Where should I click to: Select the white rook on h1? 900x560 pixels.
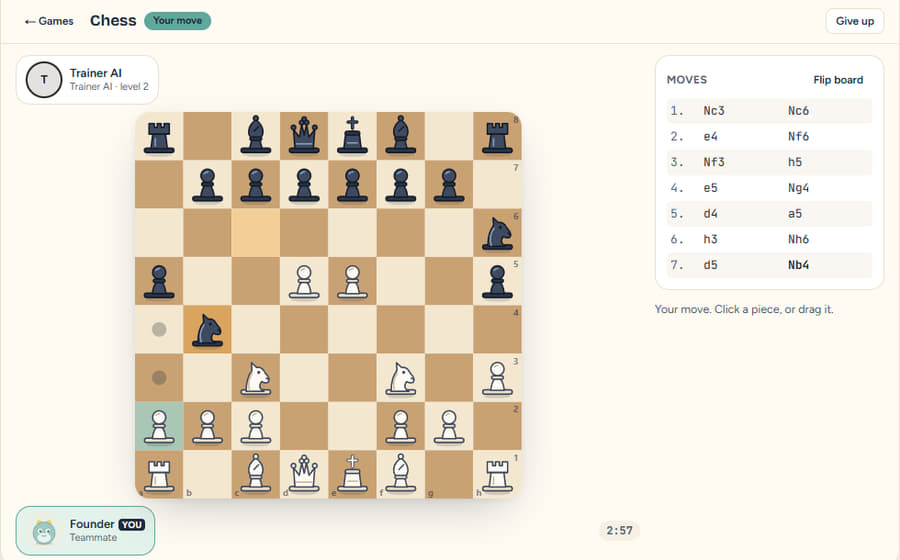tap(497, 475)
